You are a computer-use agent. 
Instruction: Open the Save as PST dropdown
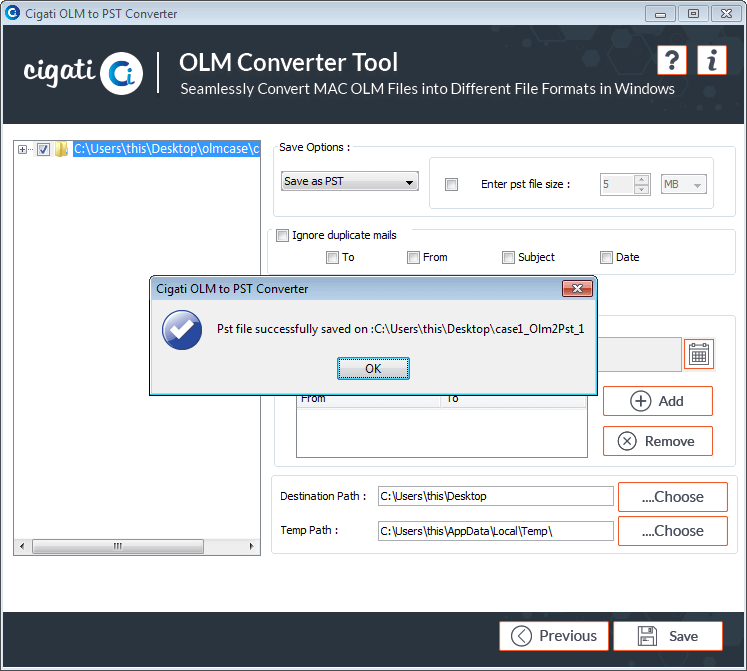[x=350, y=181]
